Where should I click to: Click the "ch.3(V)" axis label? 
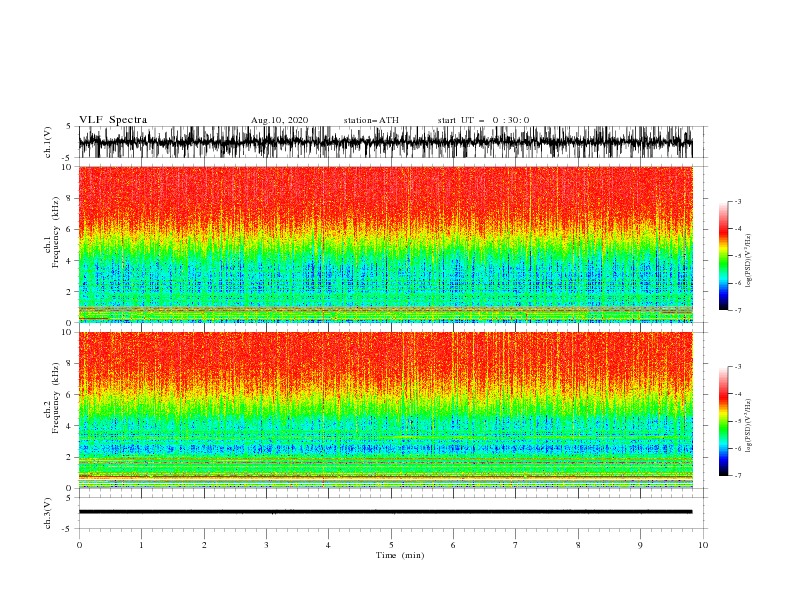click(x=48, y=513)
